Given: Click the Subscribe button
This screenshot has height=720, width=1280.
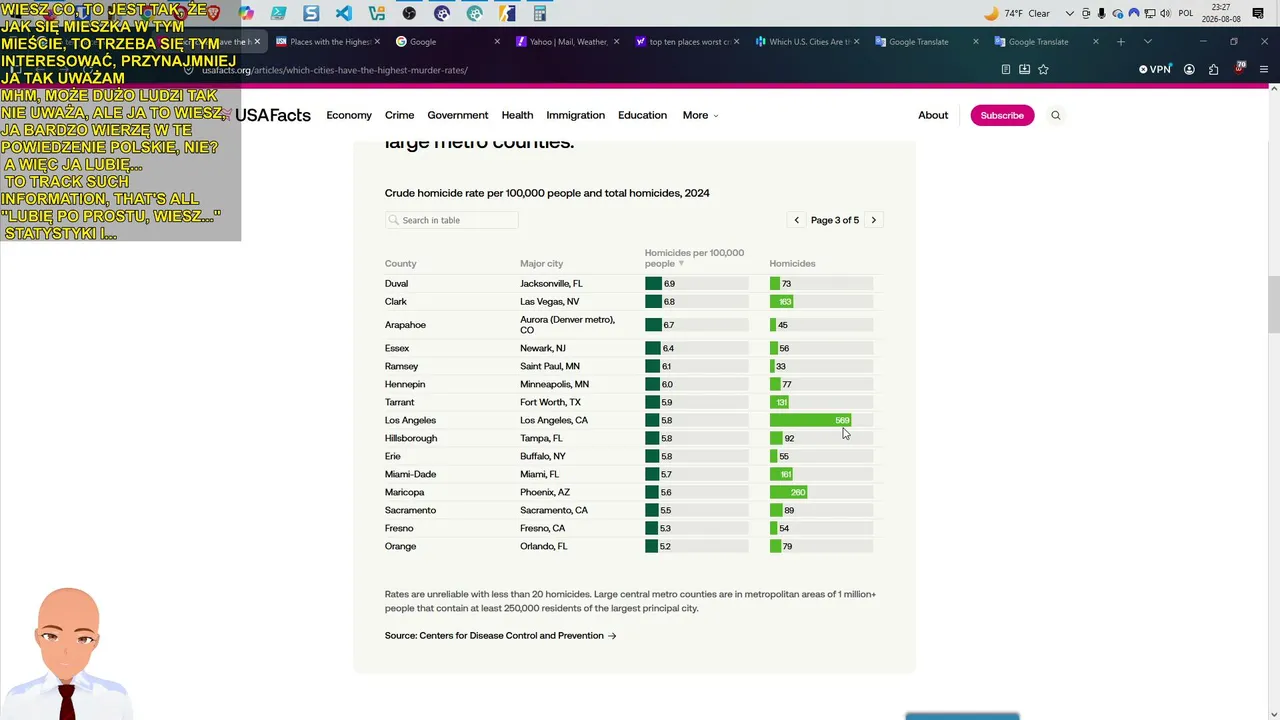Looking at the screenshot, I should (1002, 115).
